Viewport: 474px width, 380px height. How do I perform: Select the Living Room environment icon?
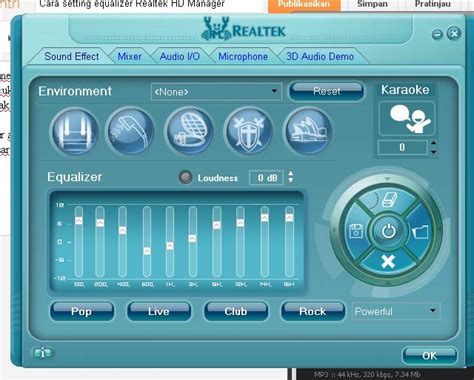74,131
